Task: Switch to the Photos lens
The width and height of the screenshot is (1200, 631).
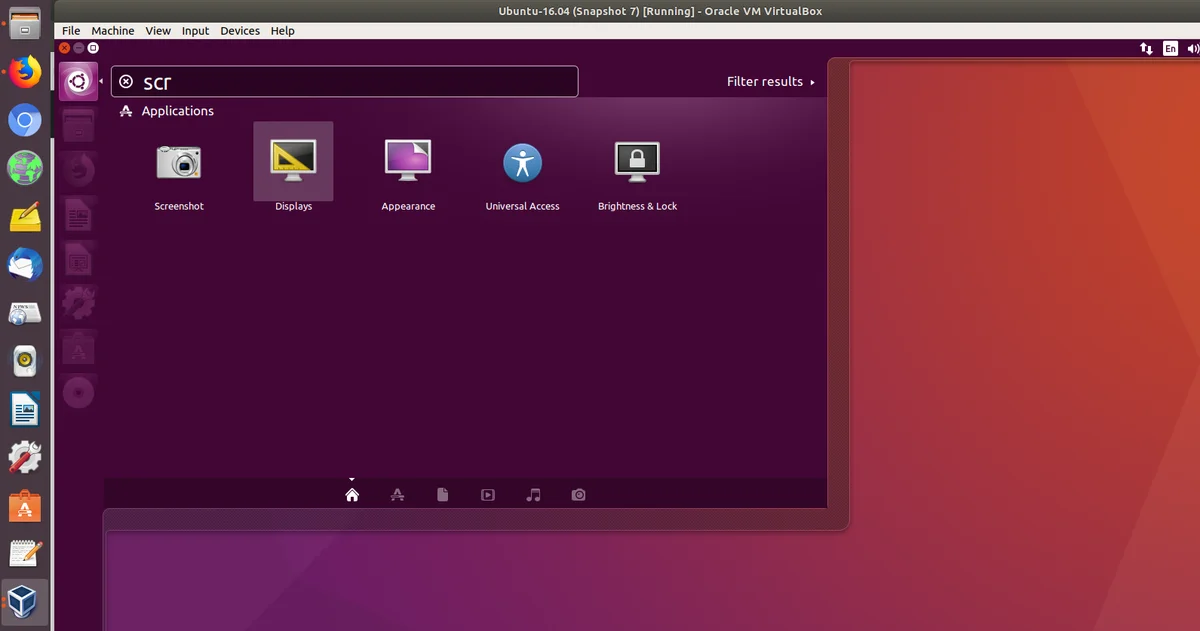Action: (x=578, y=494)
